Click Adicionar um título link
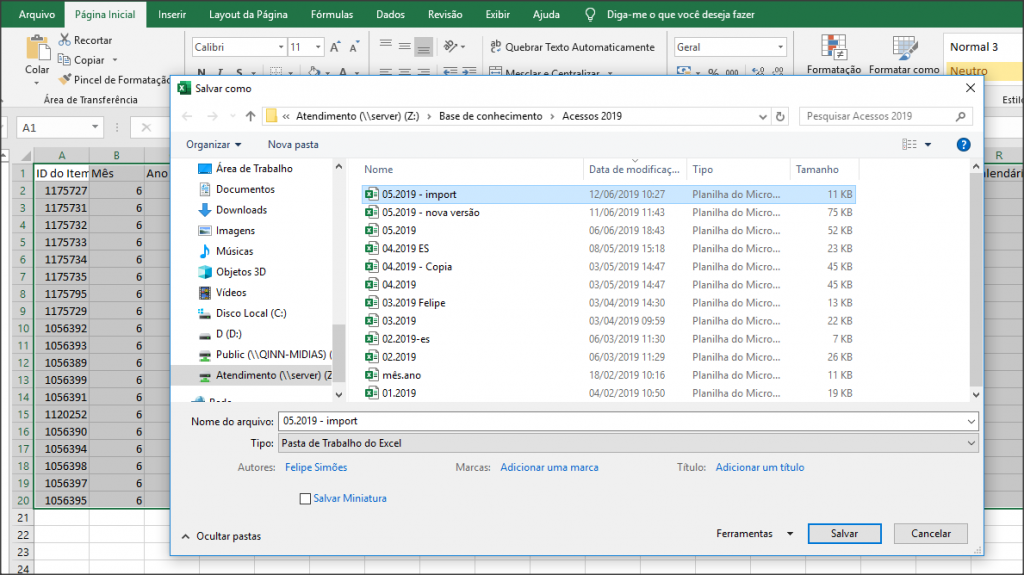This screenshot has width=1024, height=575. (x=760, y=467)
